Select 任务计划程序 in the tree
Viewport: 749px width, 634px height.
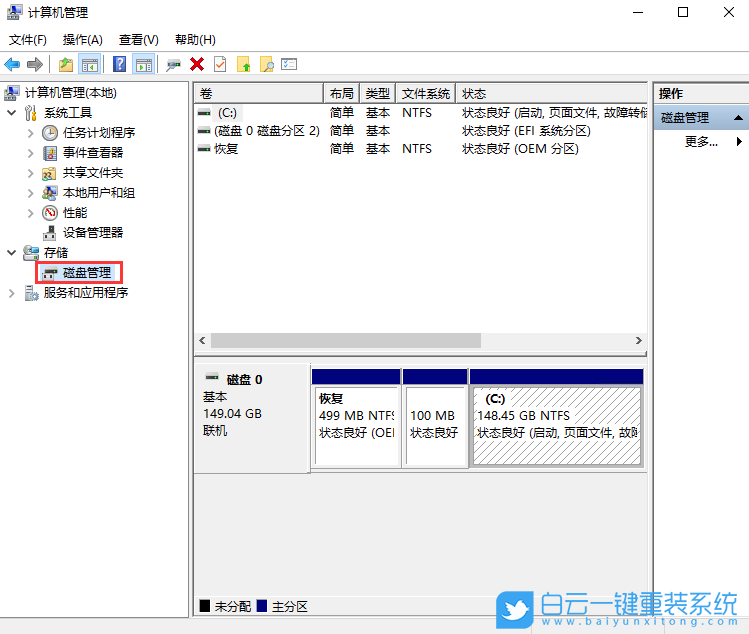[x=98, y=132]
